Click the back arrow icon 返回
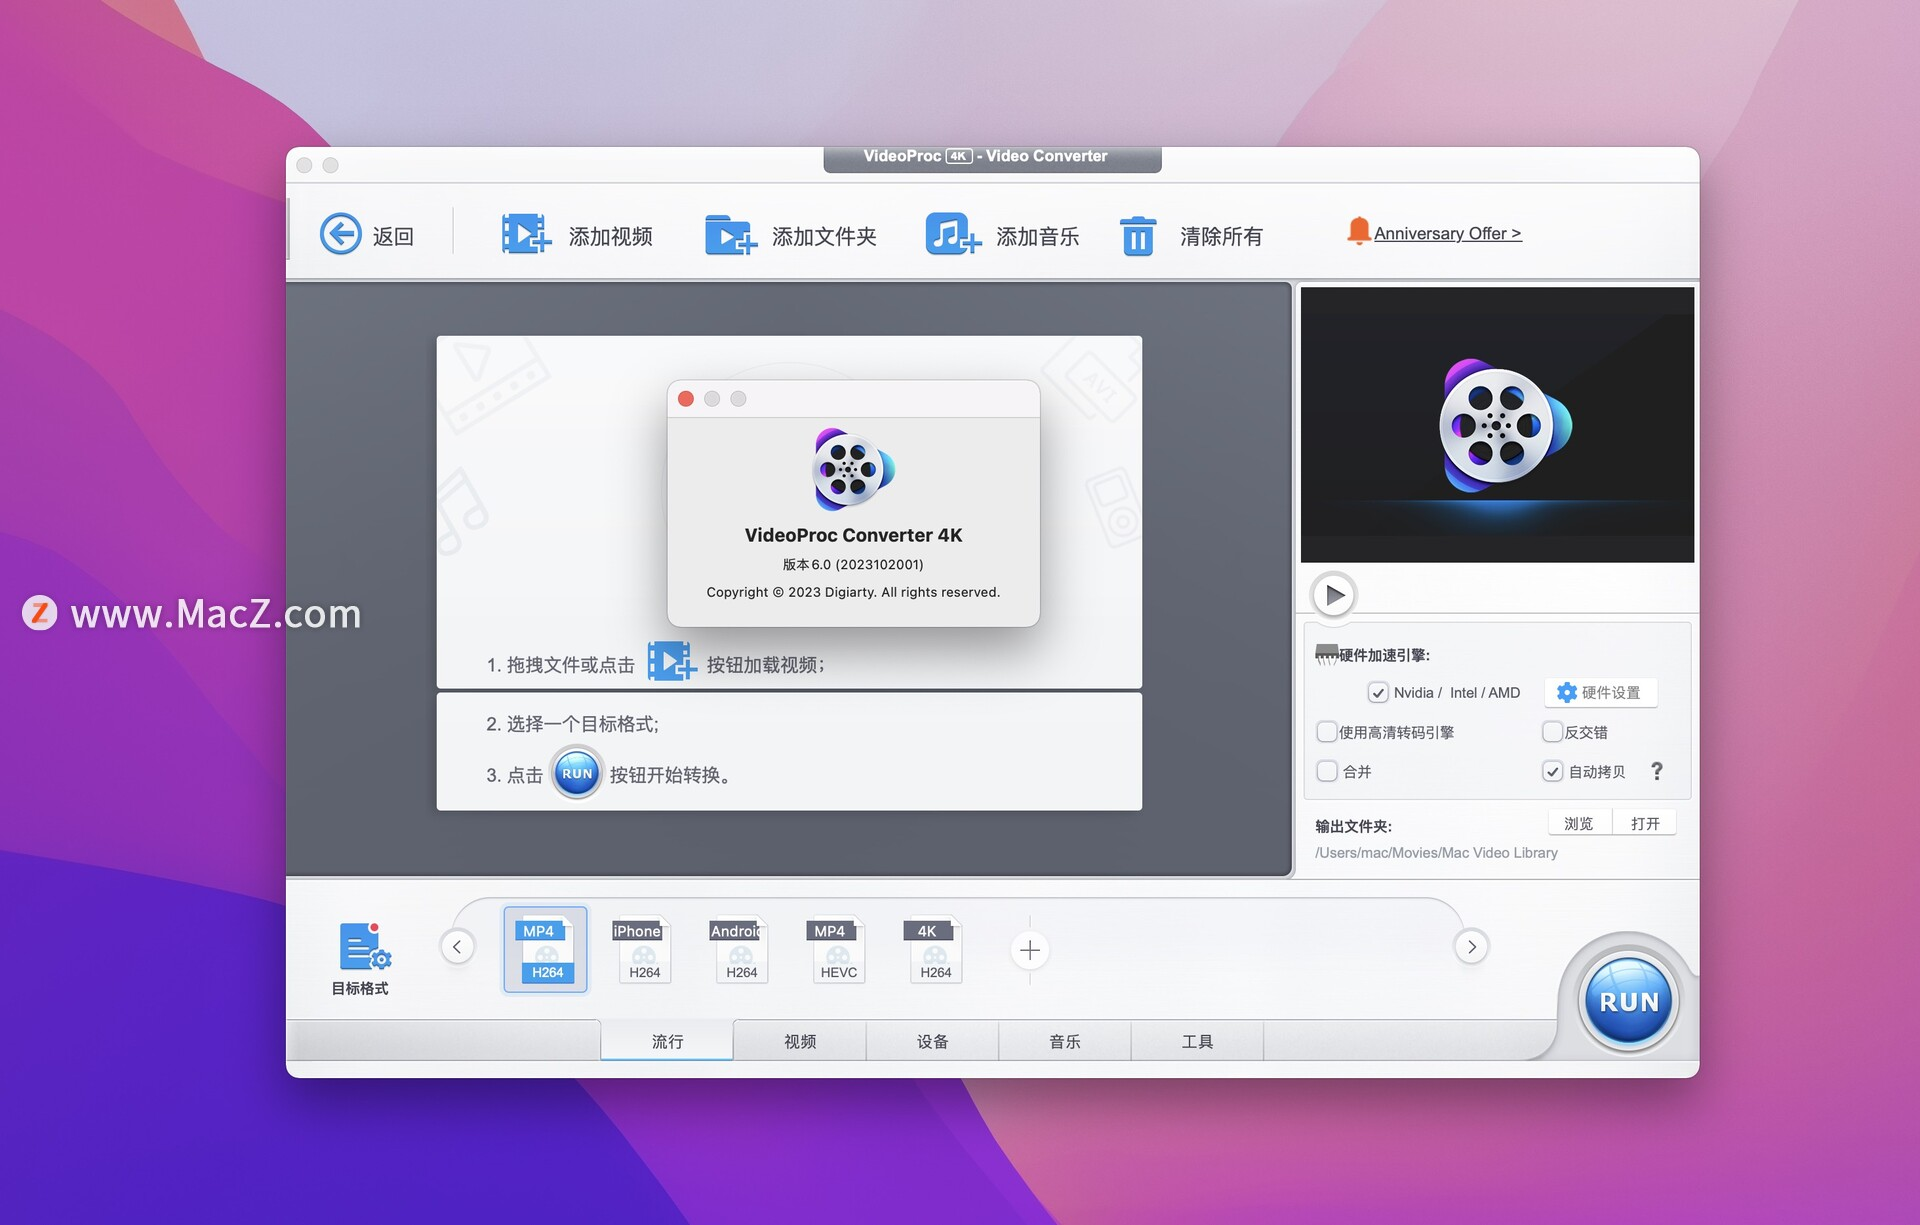This screenshot has height=1225, width=1920. click(340, 235)
